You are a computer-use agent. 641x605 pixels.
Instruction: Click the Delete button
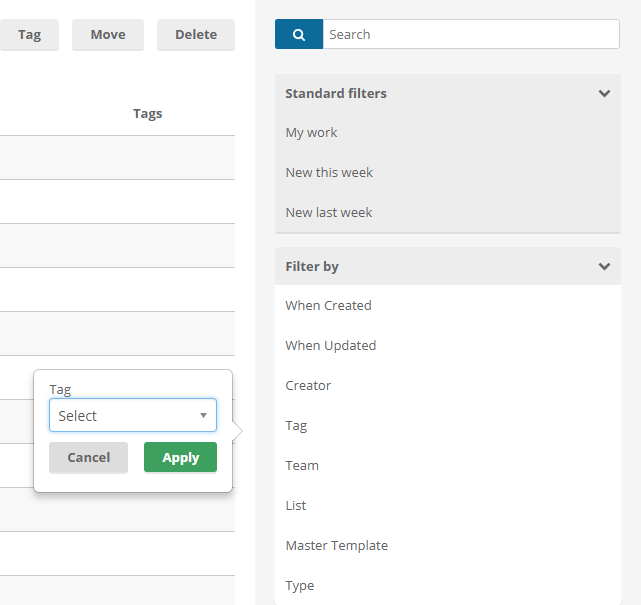coord(196,35)
